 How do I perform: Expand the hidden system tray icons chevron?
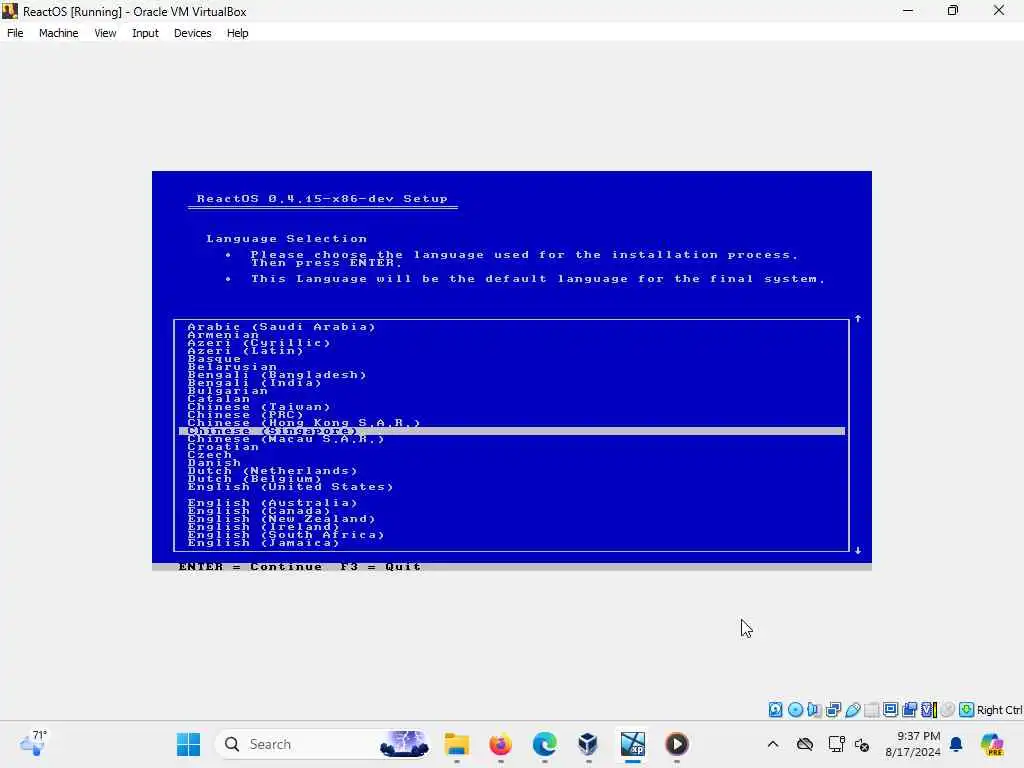click(x=773, y=744)
